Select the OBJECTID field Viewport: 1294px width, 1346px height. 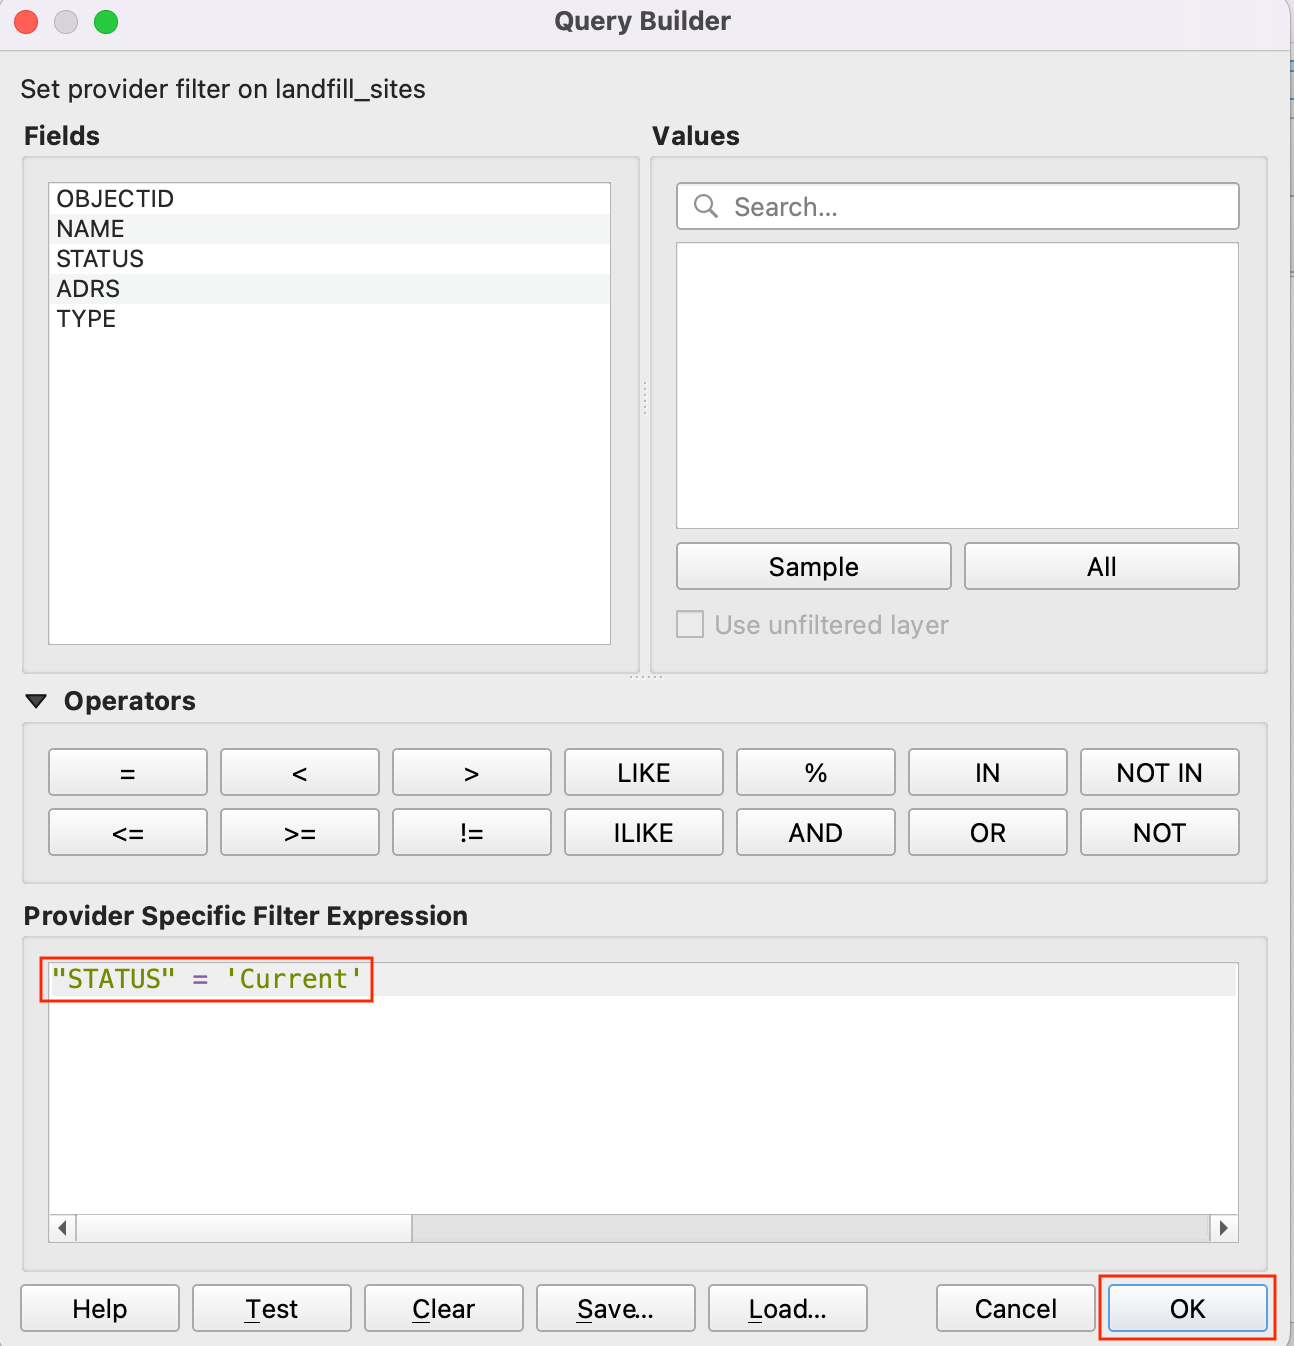[x=115, y=199]
